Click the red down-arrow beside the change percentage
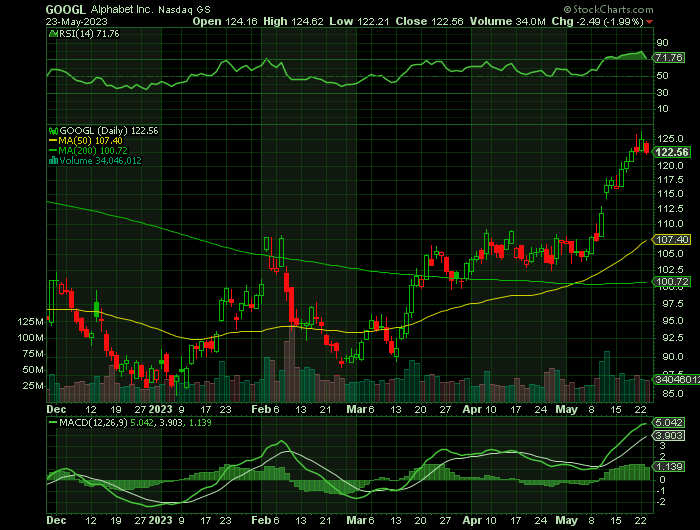Viewport: 700px width, 530px height. click(x=650, y=22)
